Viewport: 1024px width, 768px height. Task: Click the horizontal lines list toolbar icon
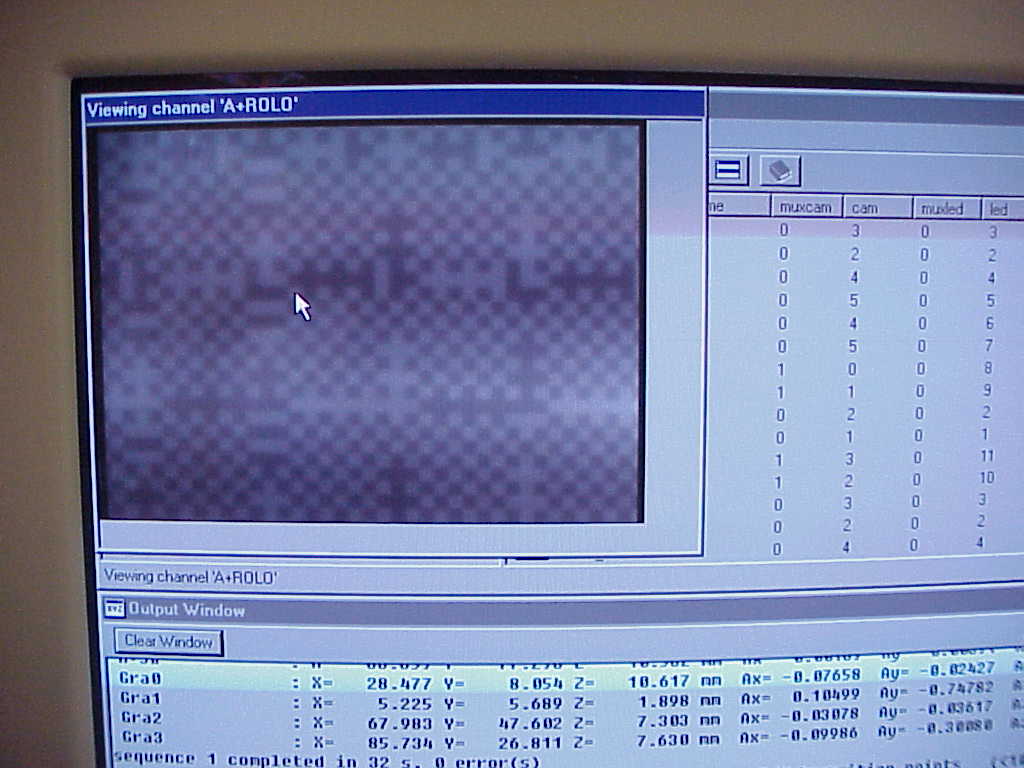pyautogui.click(x=728, y=171)
